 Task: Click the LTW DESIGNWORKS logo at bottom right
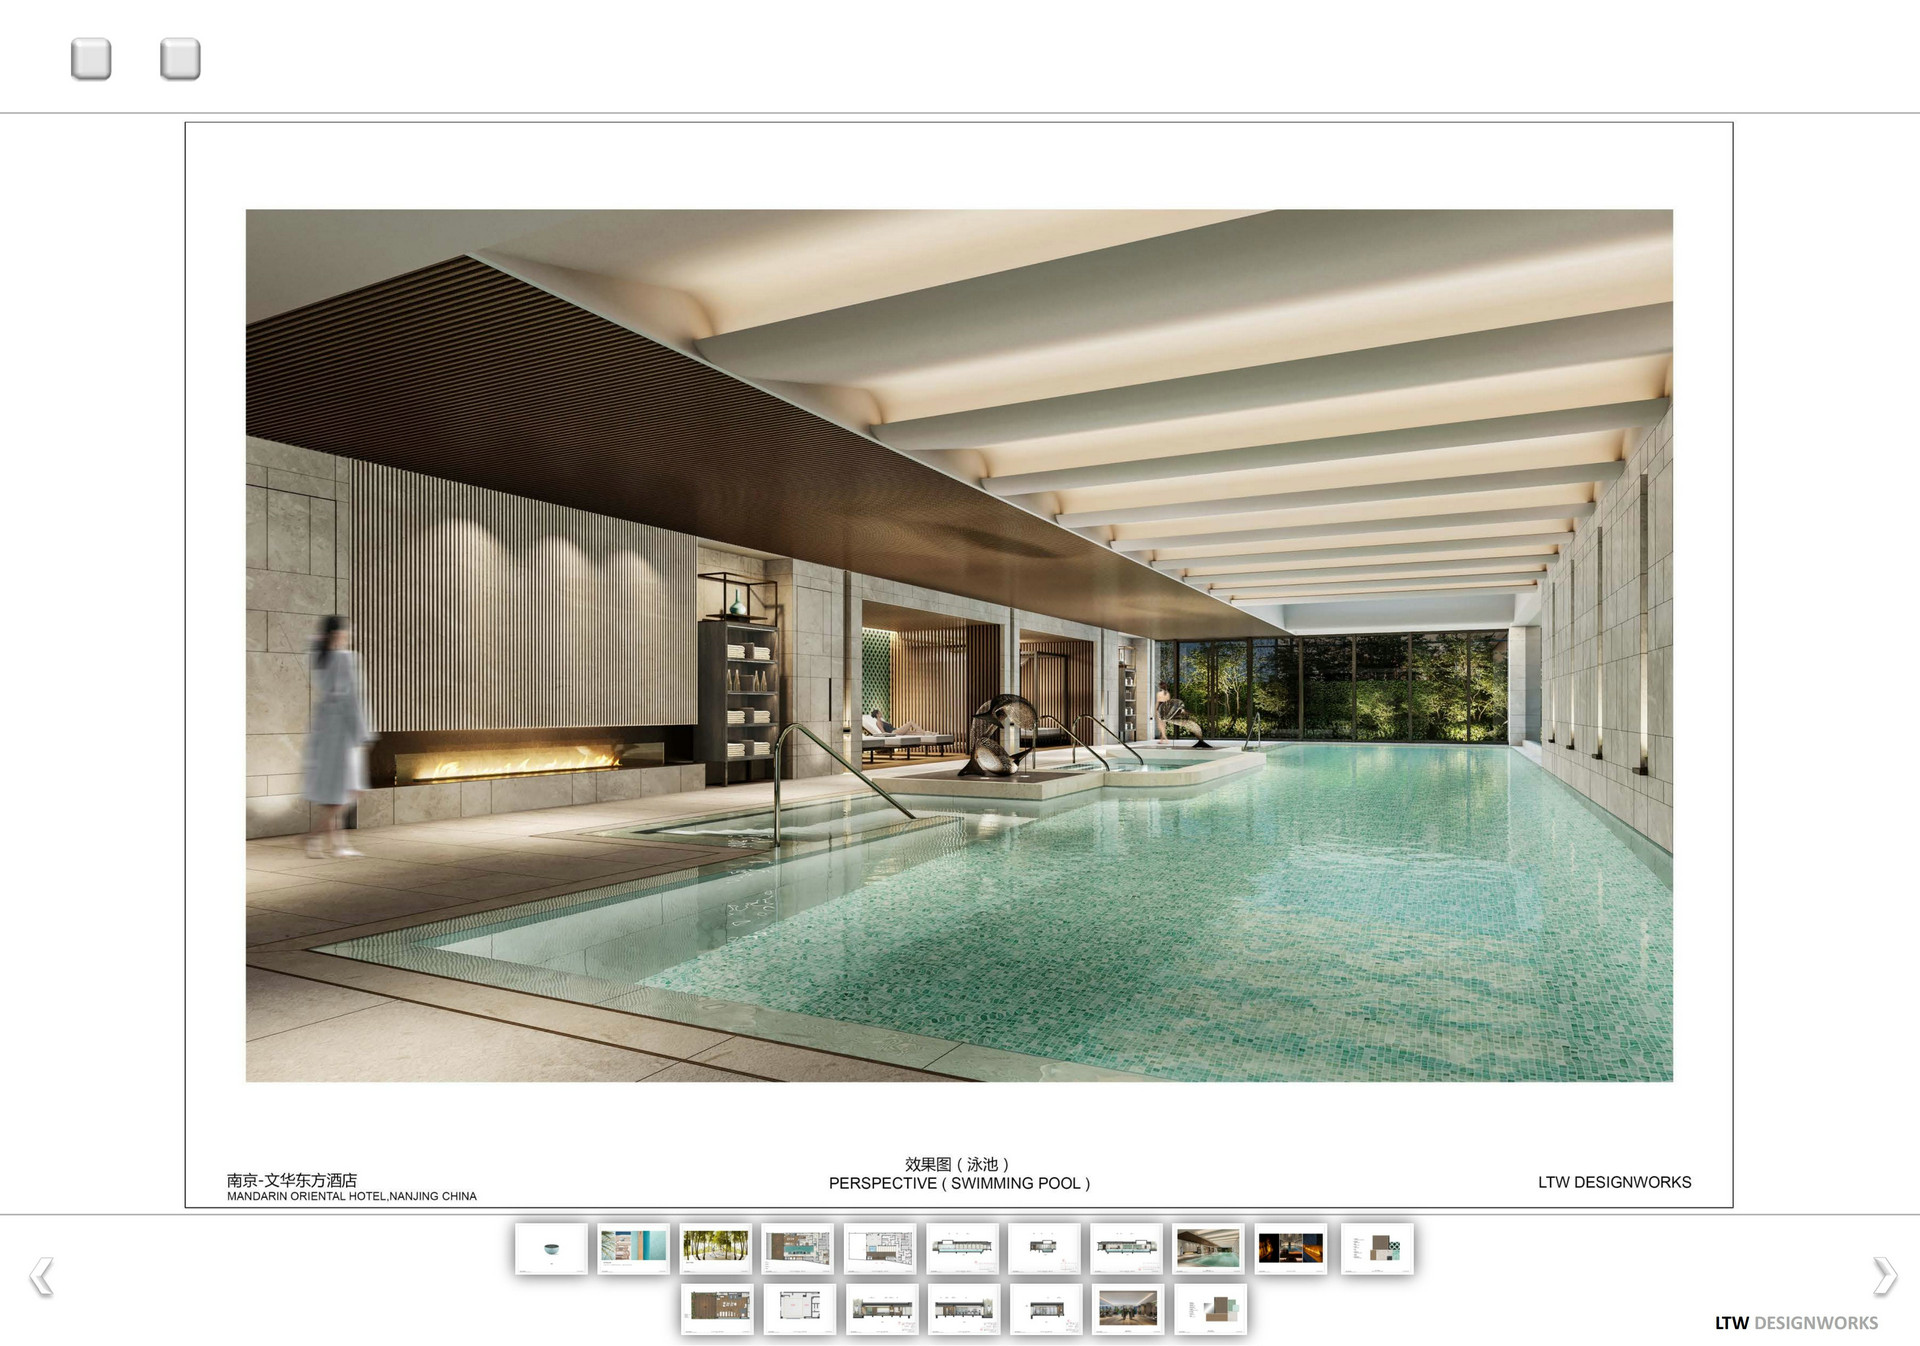[1796, 1323]
